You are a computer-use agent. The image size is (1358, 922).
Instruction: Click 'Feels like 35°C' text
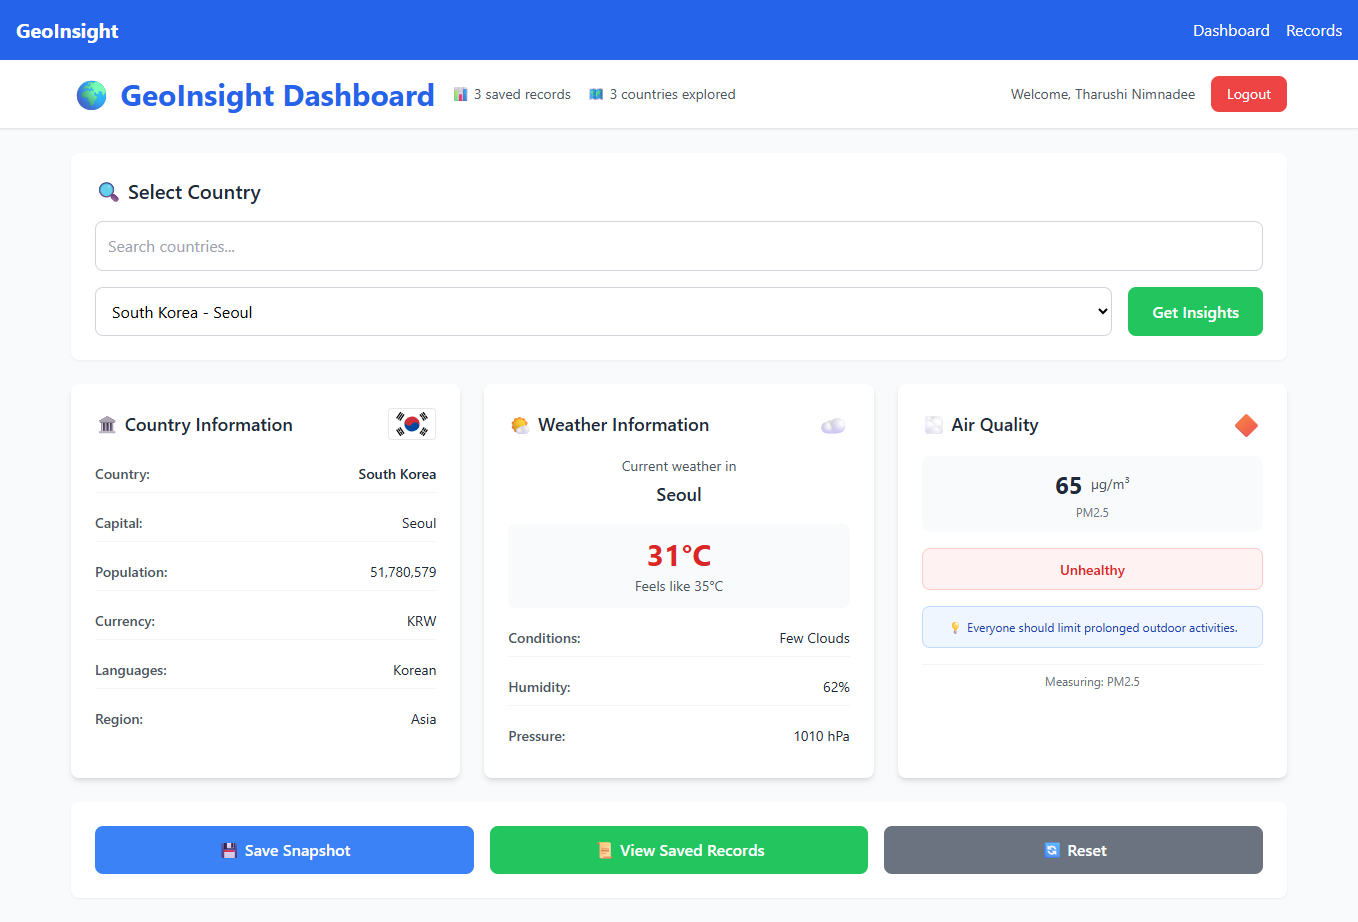tap(679, 586)
